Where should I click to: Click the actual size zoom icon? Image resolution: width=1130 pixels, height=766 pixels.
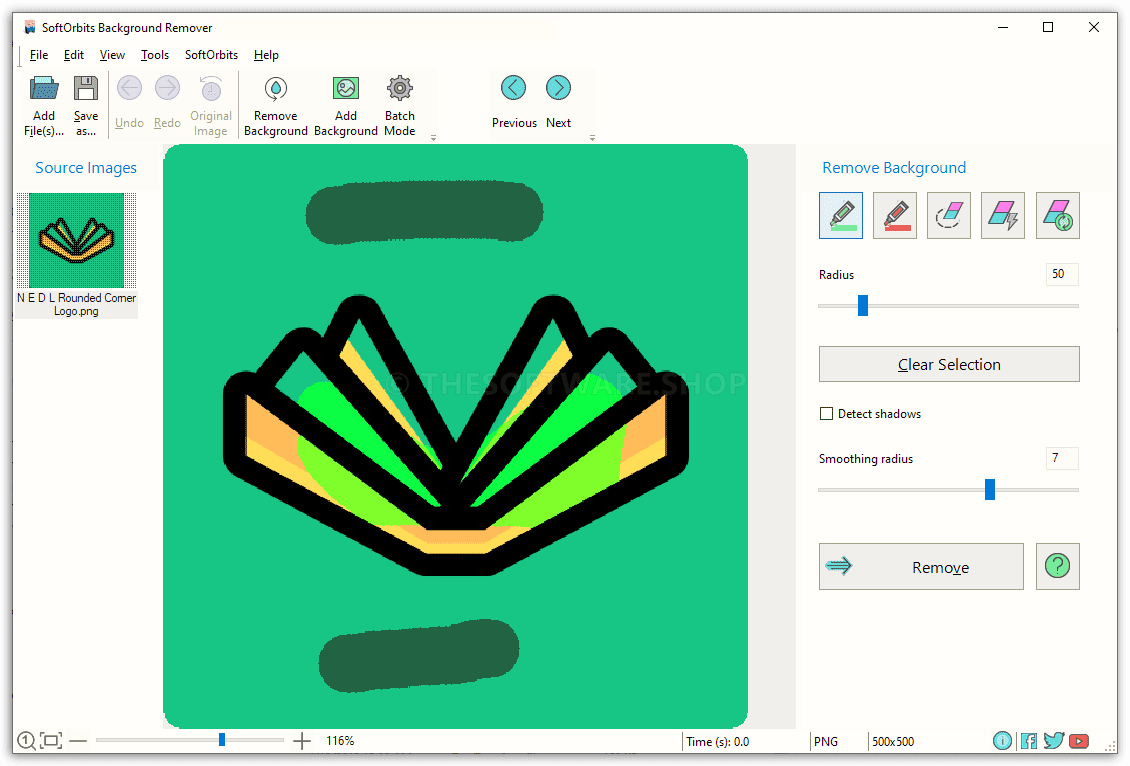coord(26,740)
